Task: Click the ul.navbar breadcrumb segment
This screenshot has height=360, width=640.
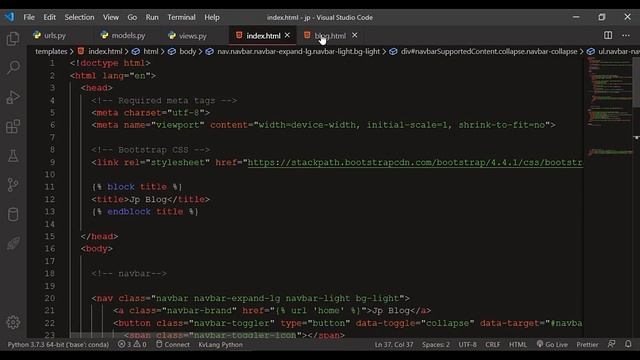Action: tap(619, 51)
